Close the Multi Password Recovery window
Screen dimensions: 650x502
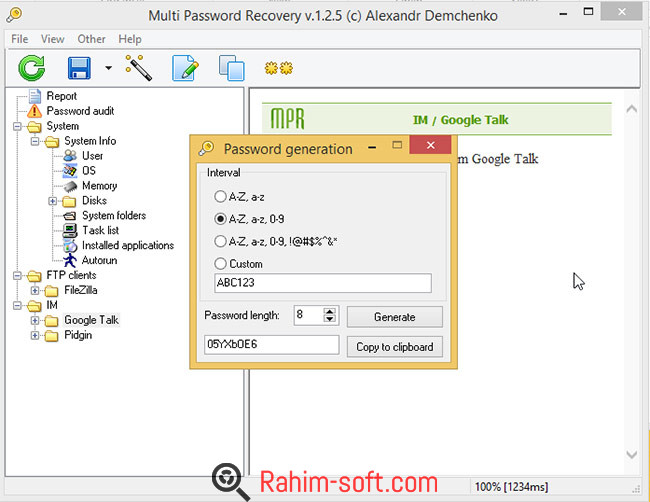pos(621,12)
